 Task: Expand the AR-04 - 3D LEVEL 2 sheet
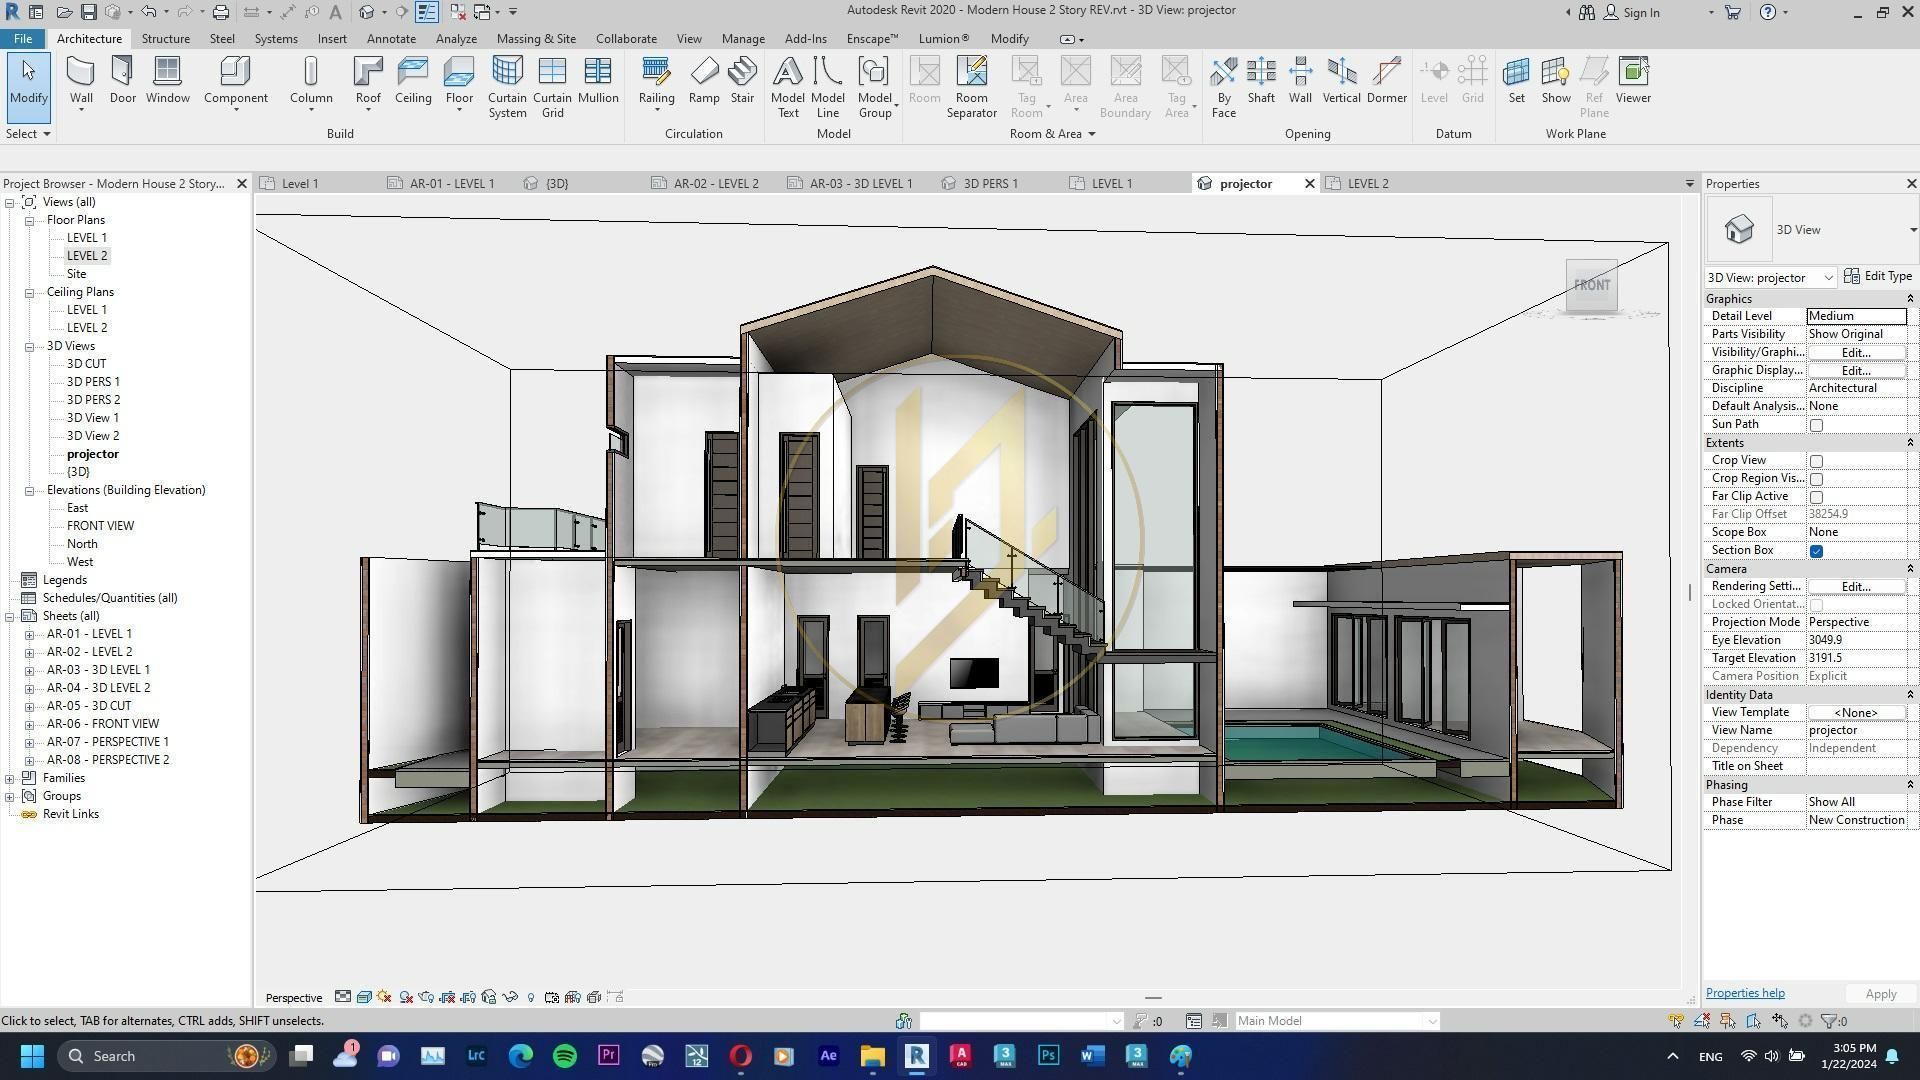(30, 688)
